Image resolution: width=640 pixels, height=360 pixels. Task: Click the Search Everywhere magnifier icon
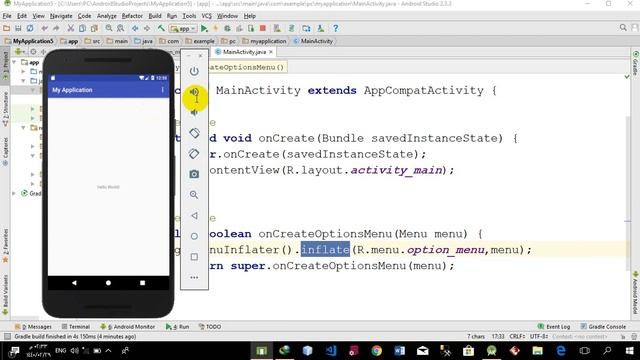pyautogui.click(x=623, y=27)
